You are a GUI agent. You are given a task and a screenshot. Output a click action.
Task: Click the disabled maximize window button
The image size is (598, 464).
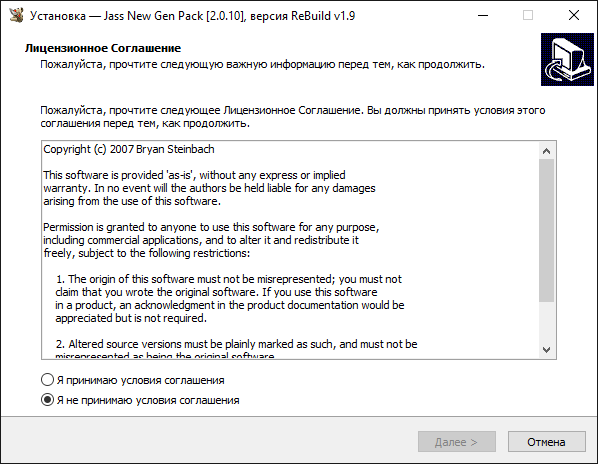pos(528,16)
